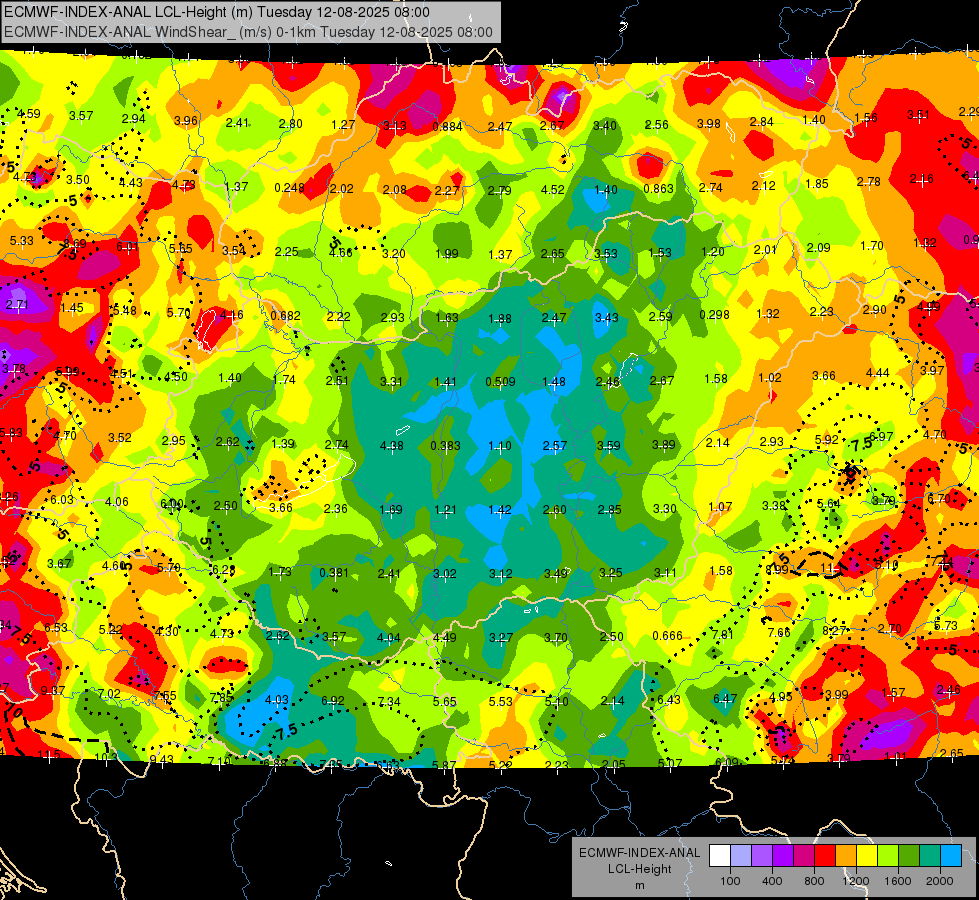Click the wind shear value 6.47
This screenshot has height=900, width=979.
click(x=725, y=698)
